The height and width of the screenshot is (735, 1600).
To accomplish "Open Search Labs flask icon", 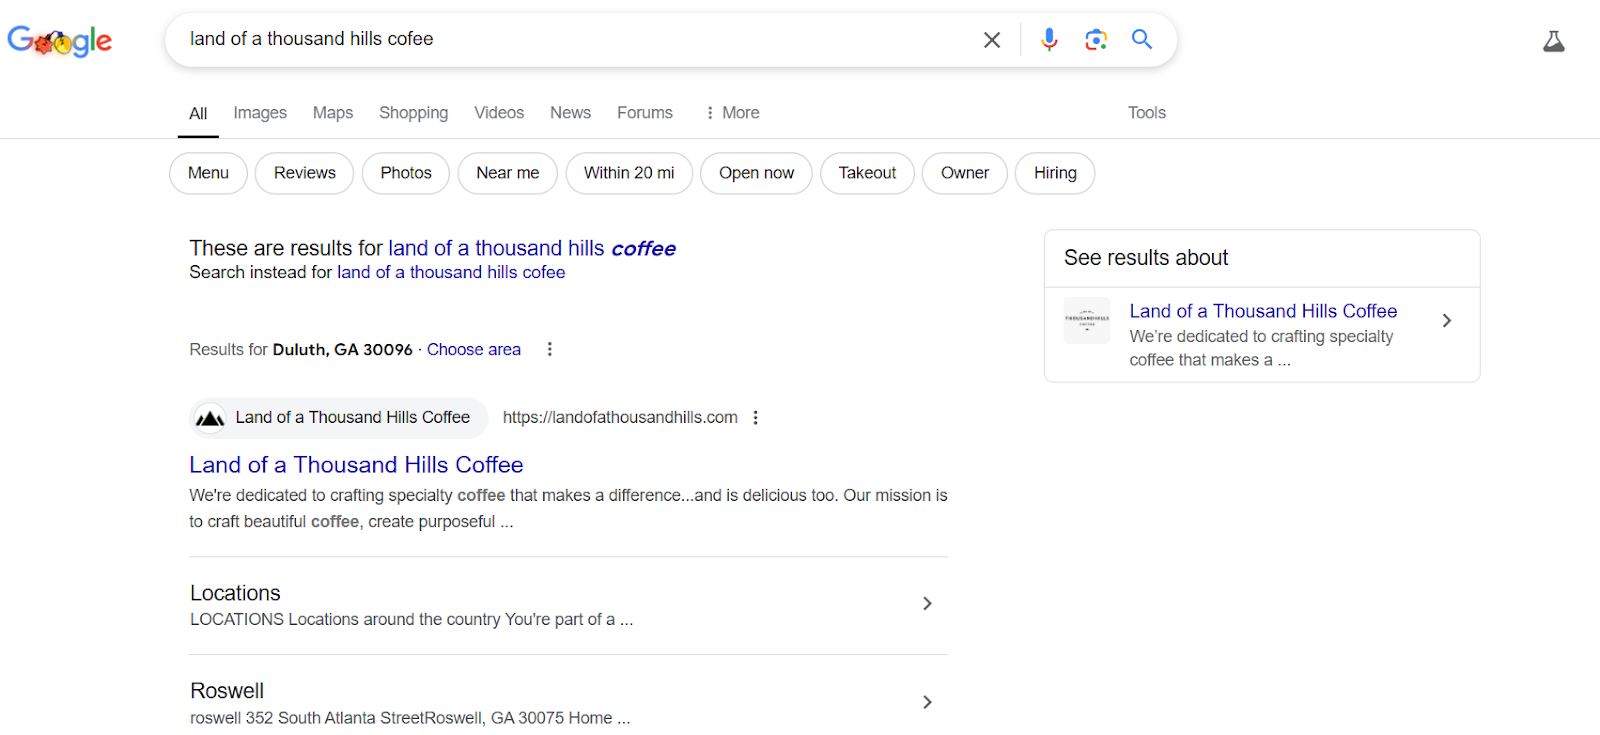I will (1554, 41).
